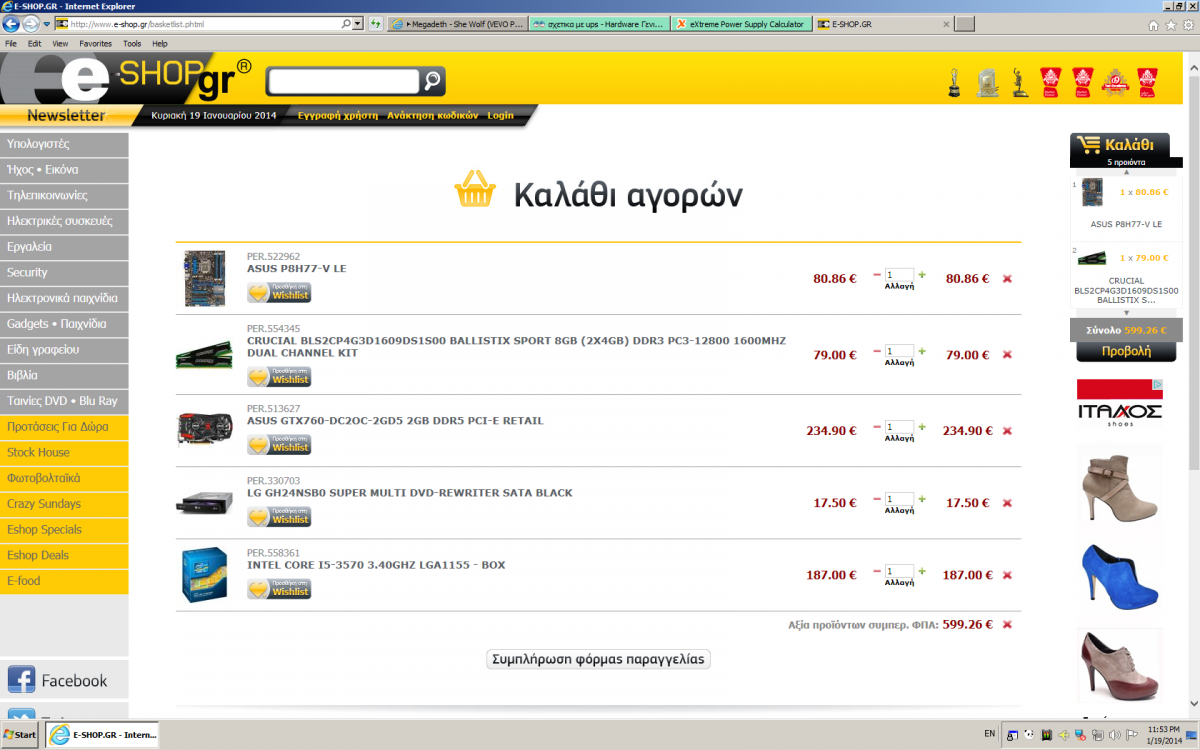Open Crazy Sundays category
The image size is (1200, 750).
(64, 504)
